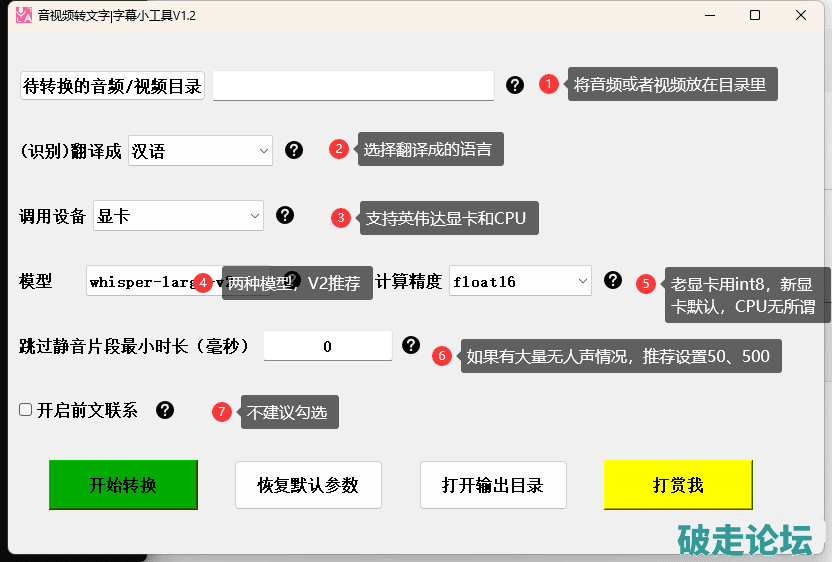Click the audio/video directory path text field
This screenshot has height=562, width=832.
353,86
